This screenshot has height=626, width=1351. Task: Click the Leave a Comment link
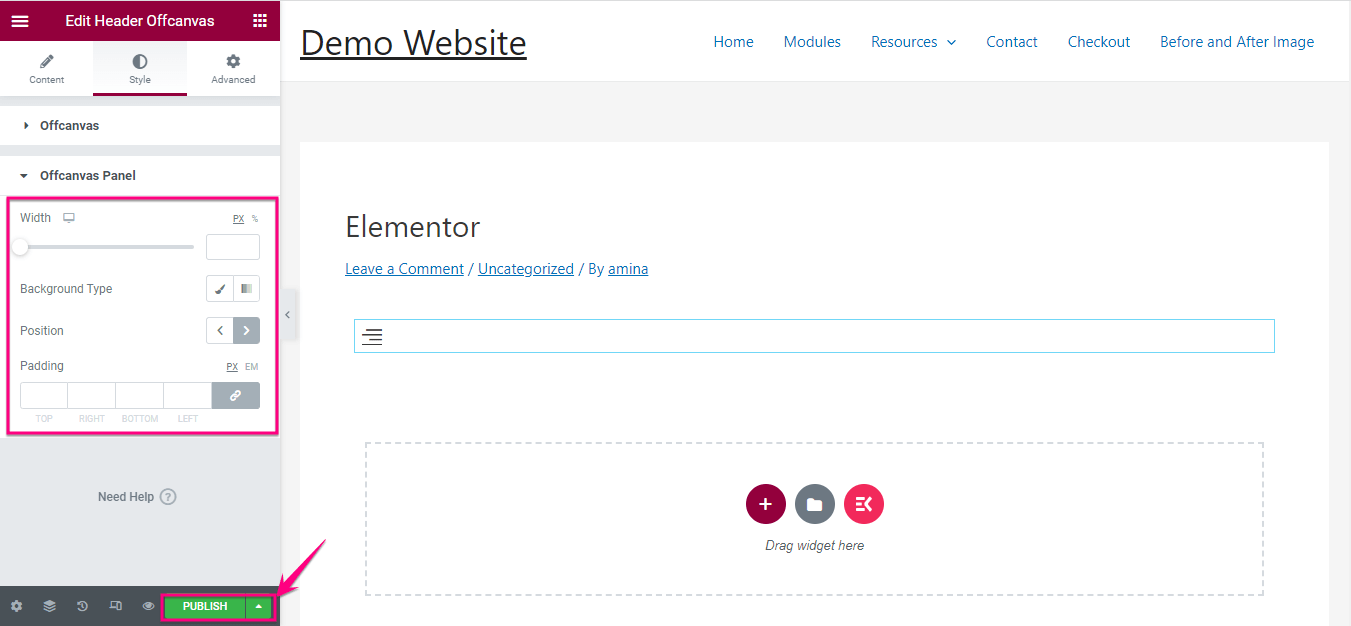(404, 269)
